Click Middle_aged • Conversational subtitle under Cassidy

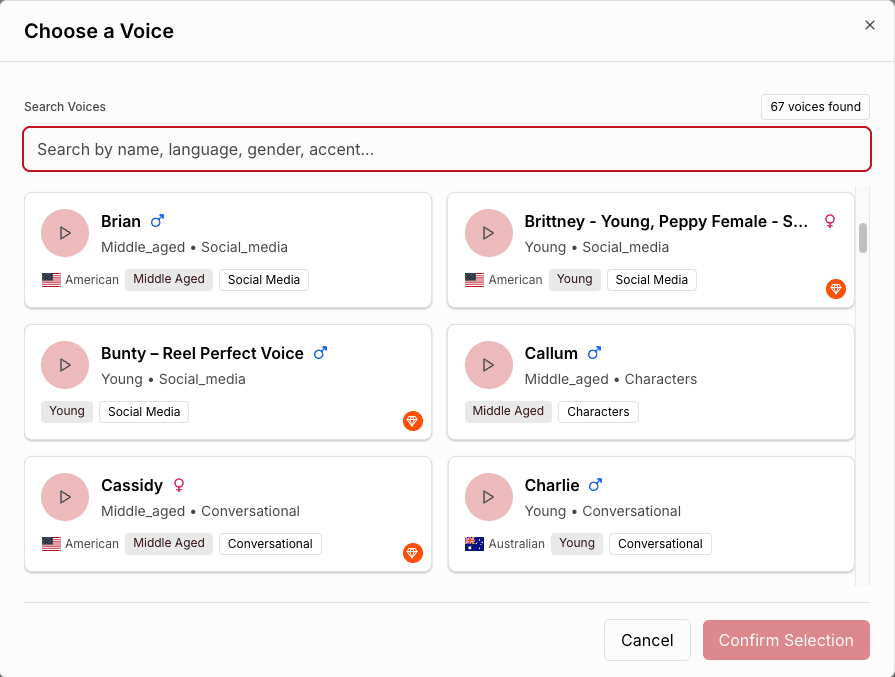(200, 511)
